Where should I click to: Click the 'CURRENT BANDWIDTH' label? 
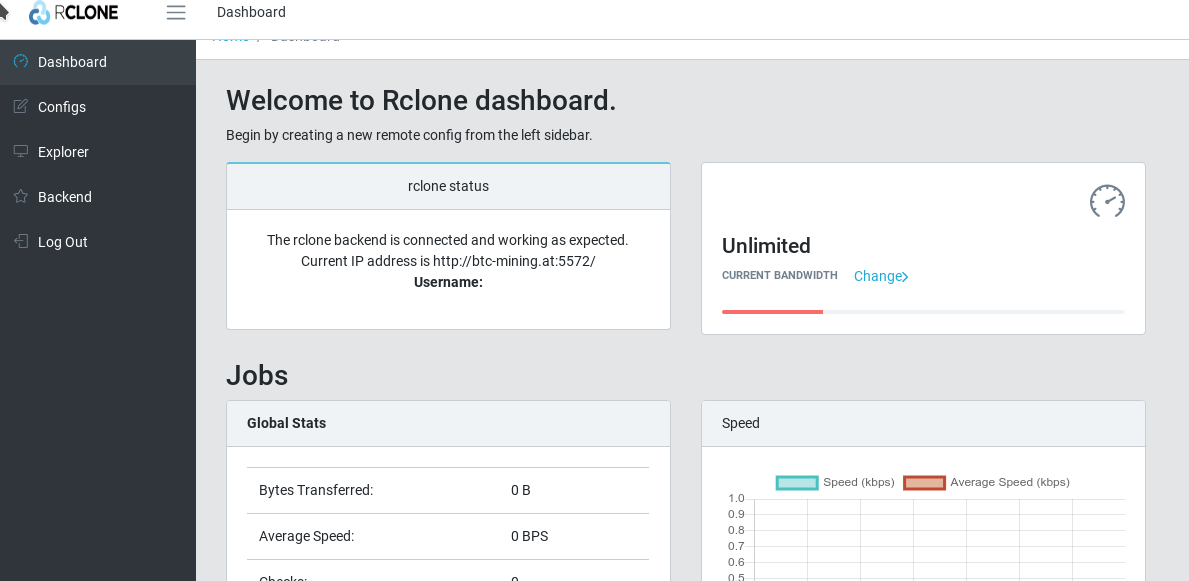click(x=780, y=275)
